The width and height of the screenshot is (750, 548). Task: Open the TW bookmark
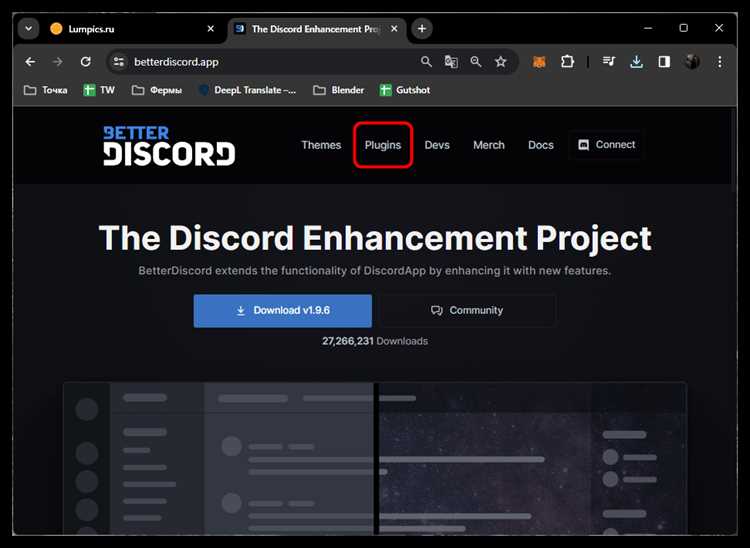[99, 90]
